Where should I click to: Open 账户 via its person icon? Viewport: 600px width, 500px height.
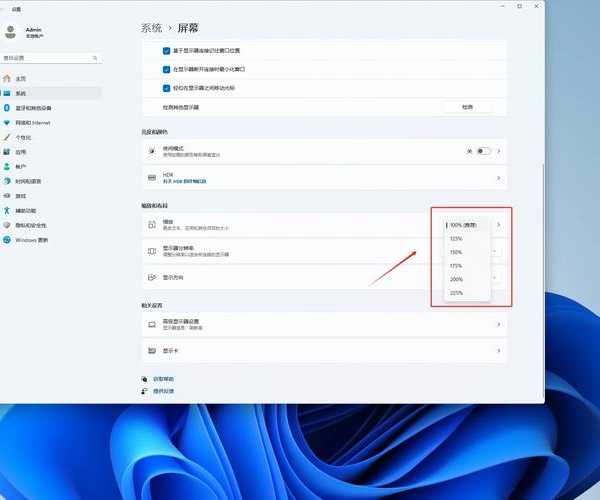7,166
